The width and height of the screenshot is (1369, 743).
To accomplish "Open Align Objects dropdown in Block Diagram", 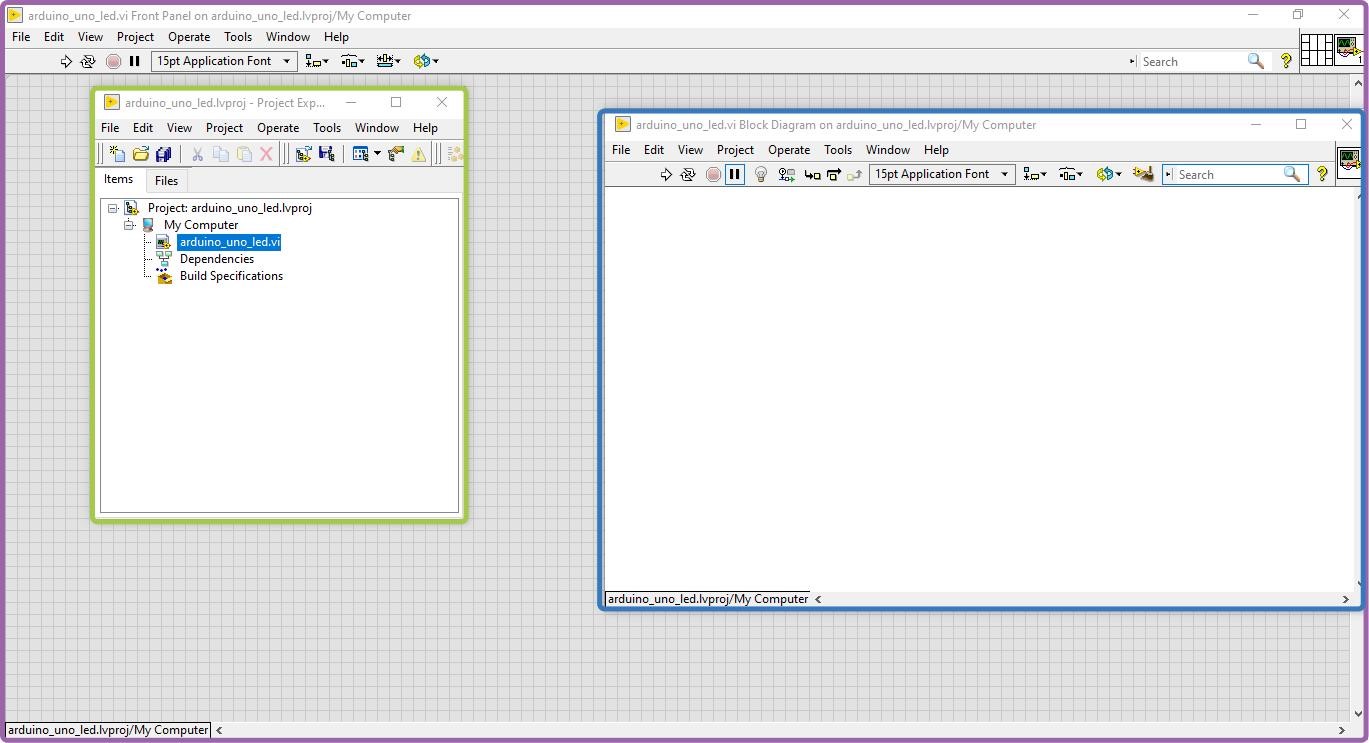I will point(1035,174).
